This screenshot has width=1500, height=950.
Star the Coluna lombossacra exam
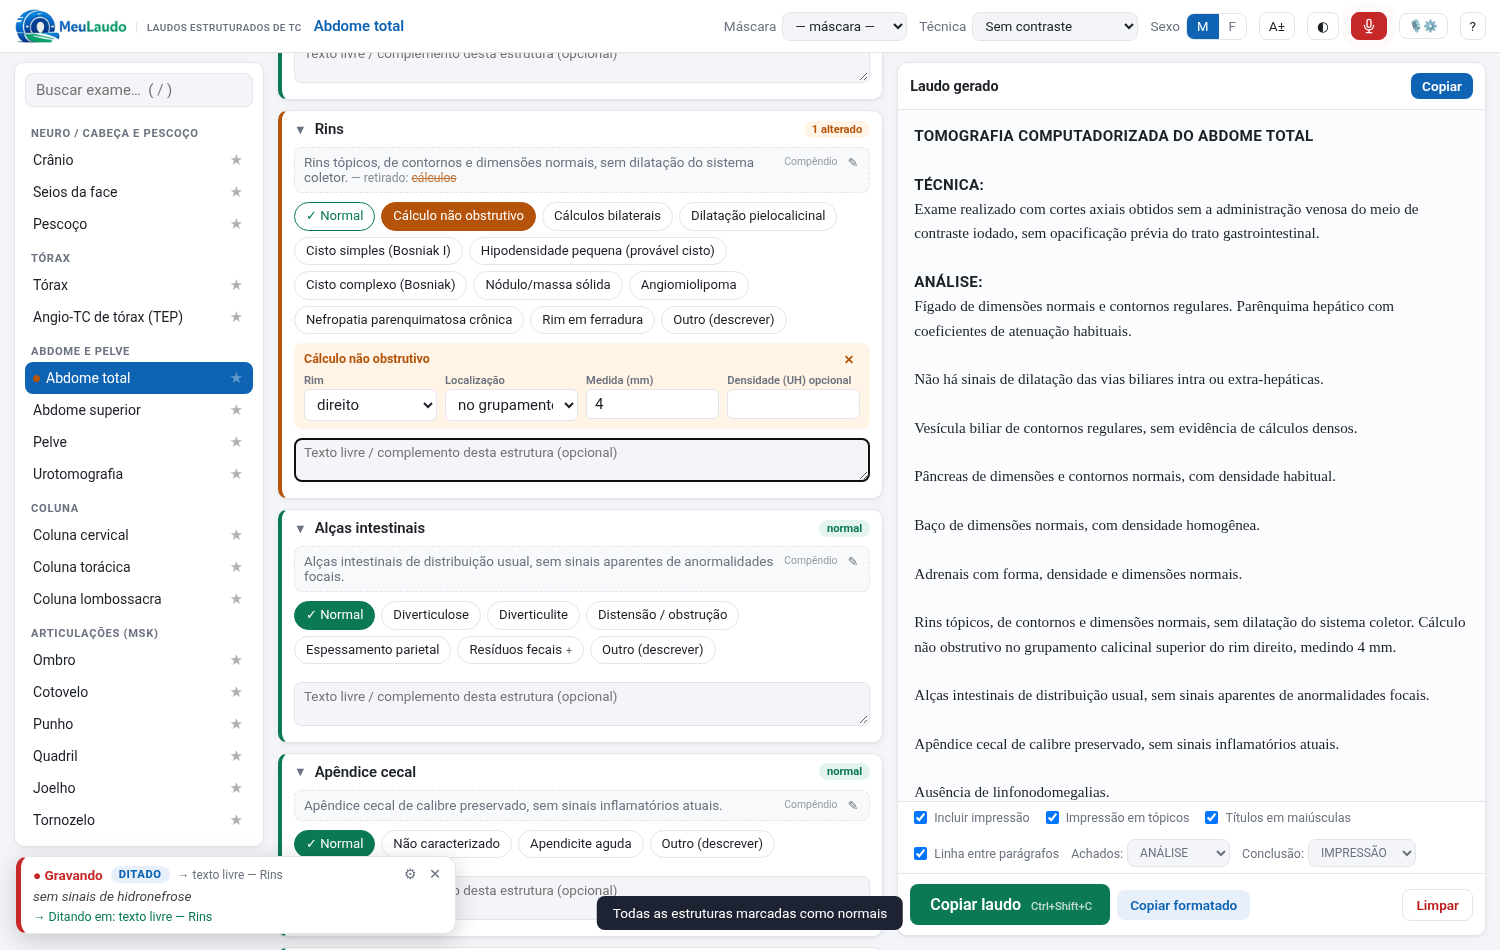tap(236, 599)
